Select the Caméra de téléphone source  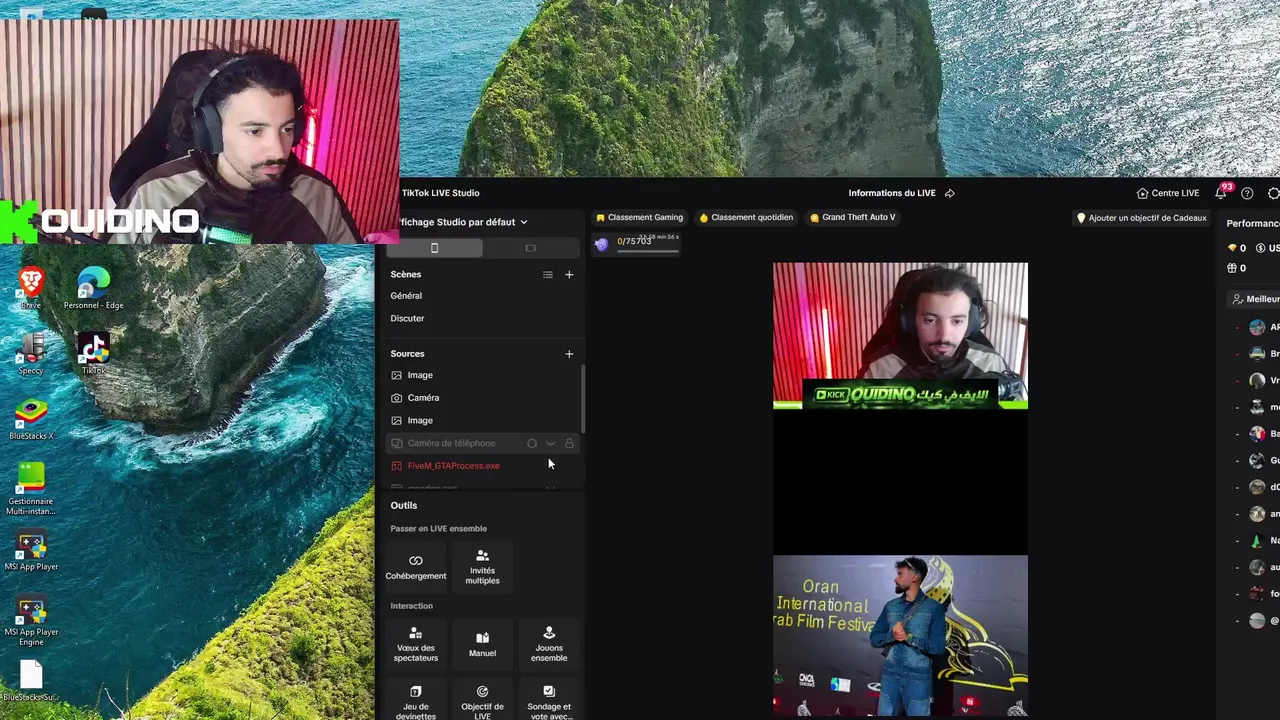pos(483,443)
